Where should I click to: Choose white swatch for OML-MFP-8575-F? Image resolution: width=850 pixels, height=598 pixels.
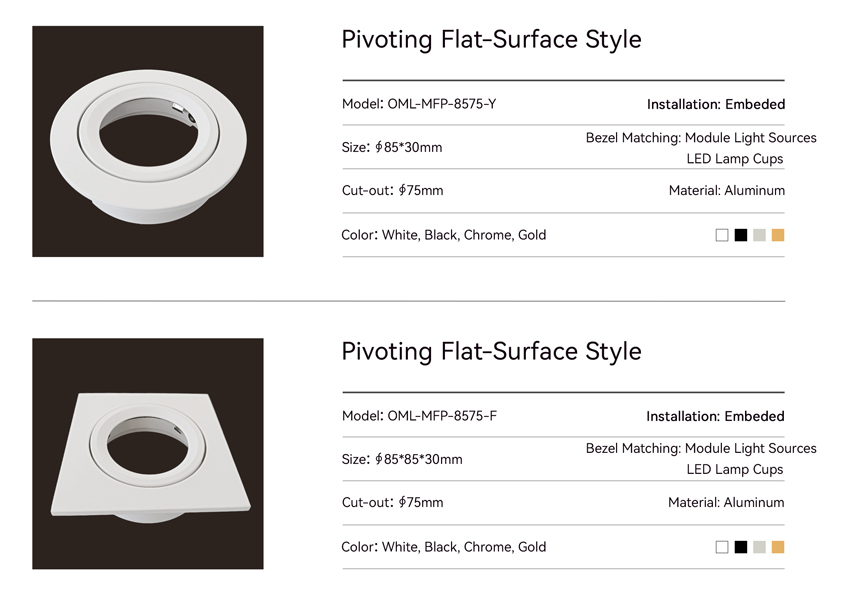[722, 547]
